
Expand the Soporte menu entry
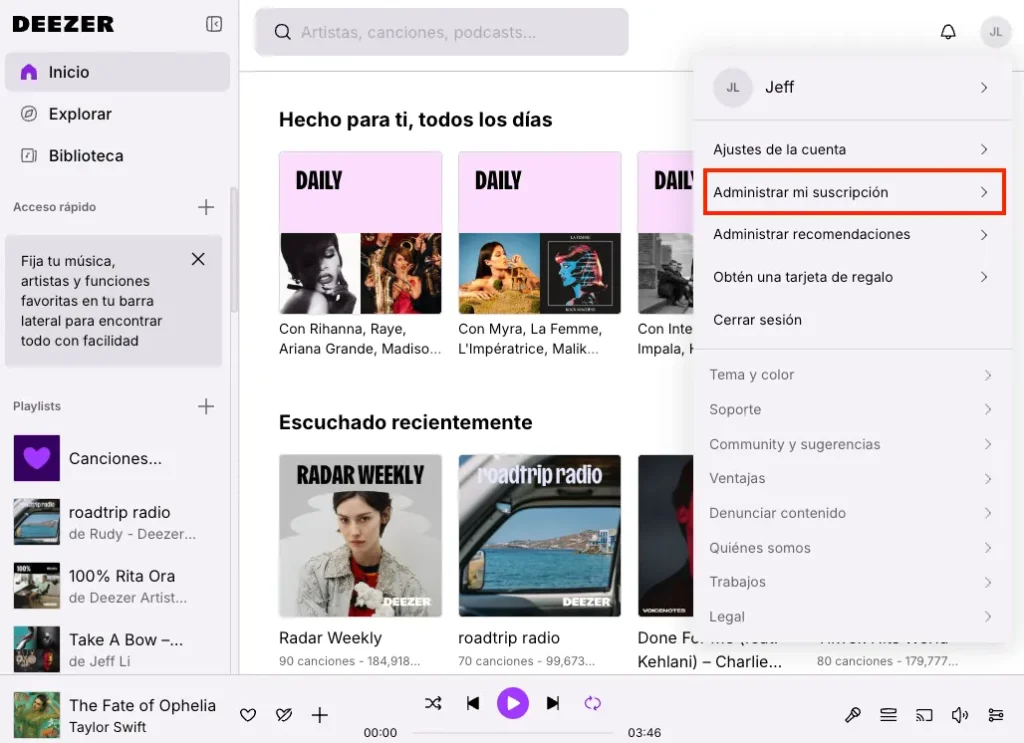(851, 409)
